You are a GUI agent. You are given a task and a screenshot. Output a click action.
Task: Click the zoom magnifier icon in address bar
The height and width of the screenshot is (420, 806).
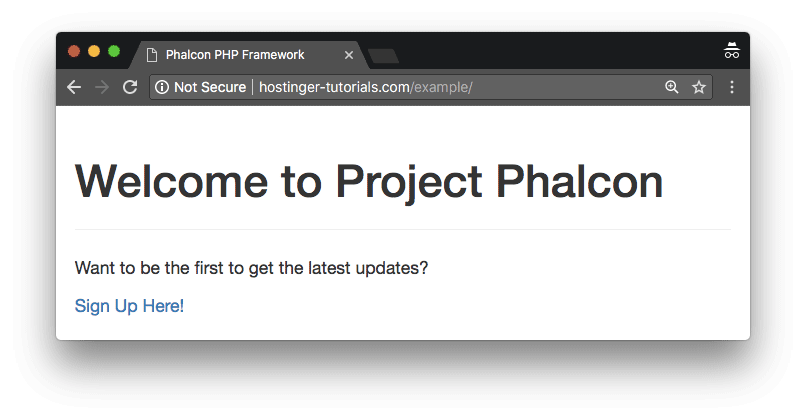(x=672, y=88)
